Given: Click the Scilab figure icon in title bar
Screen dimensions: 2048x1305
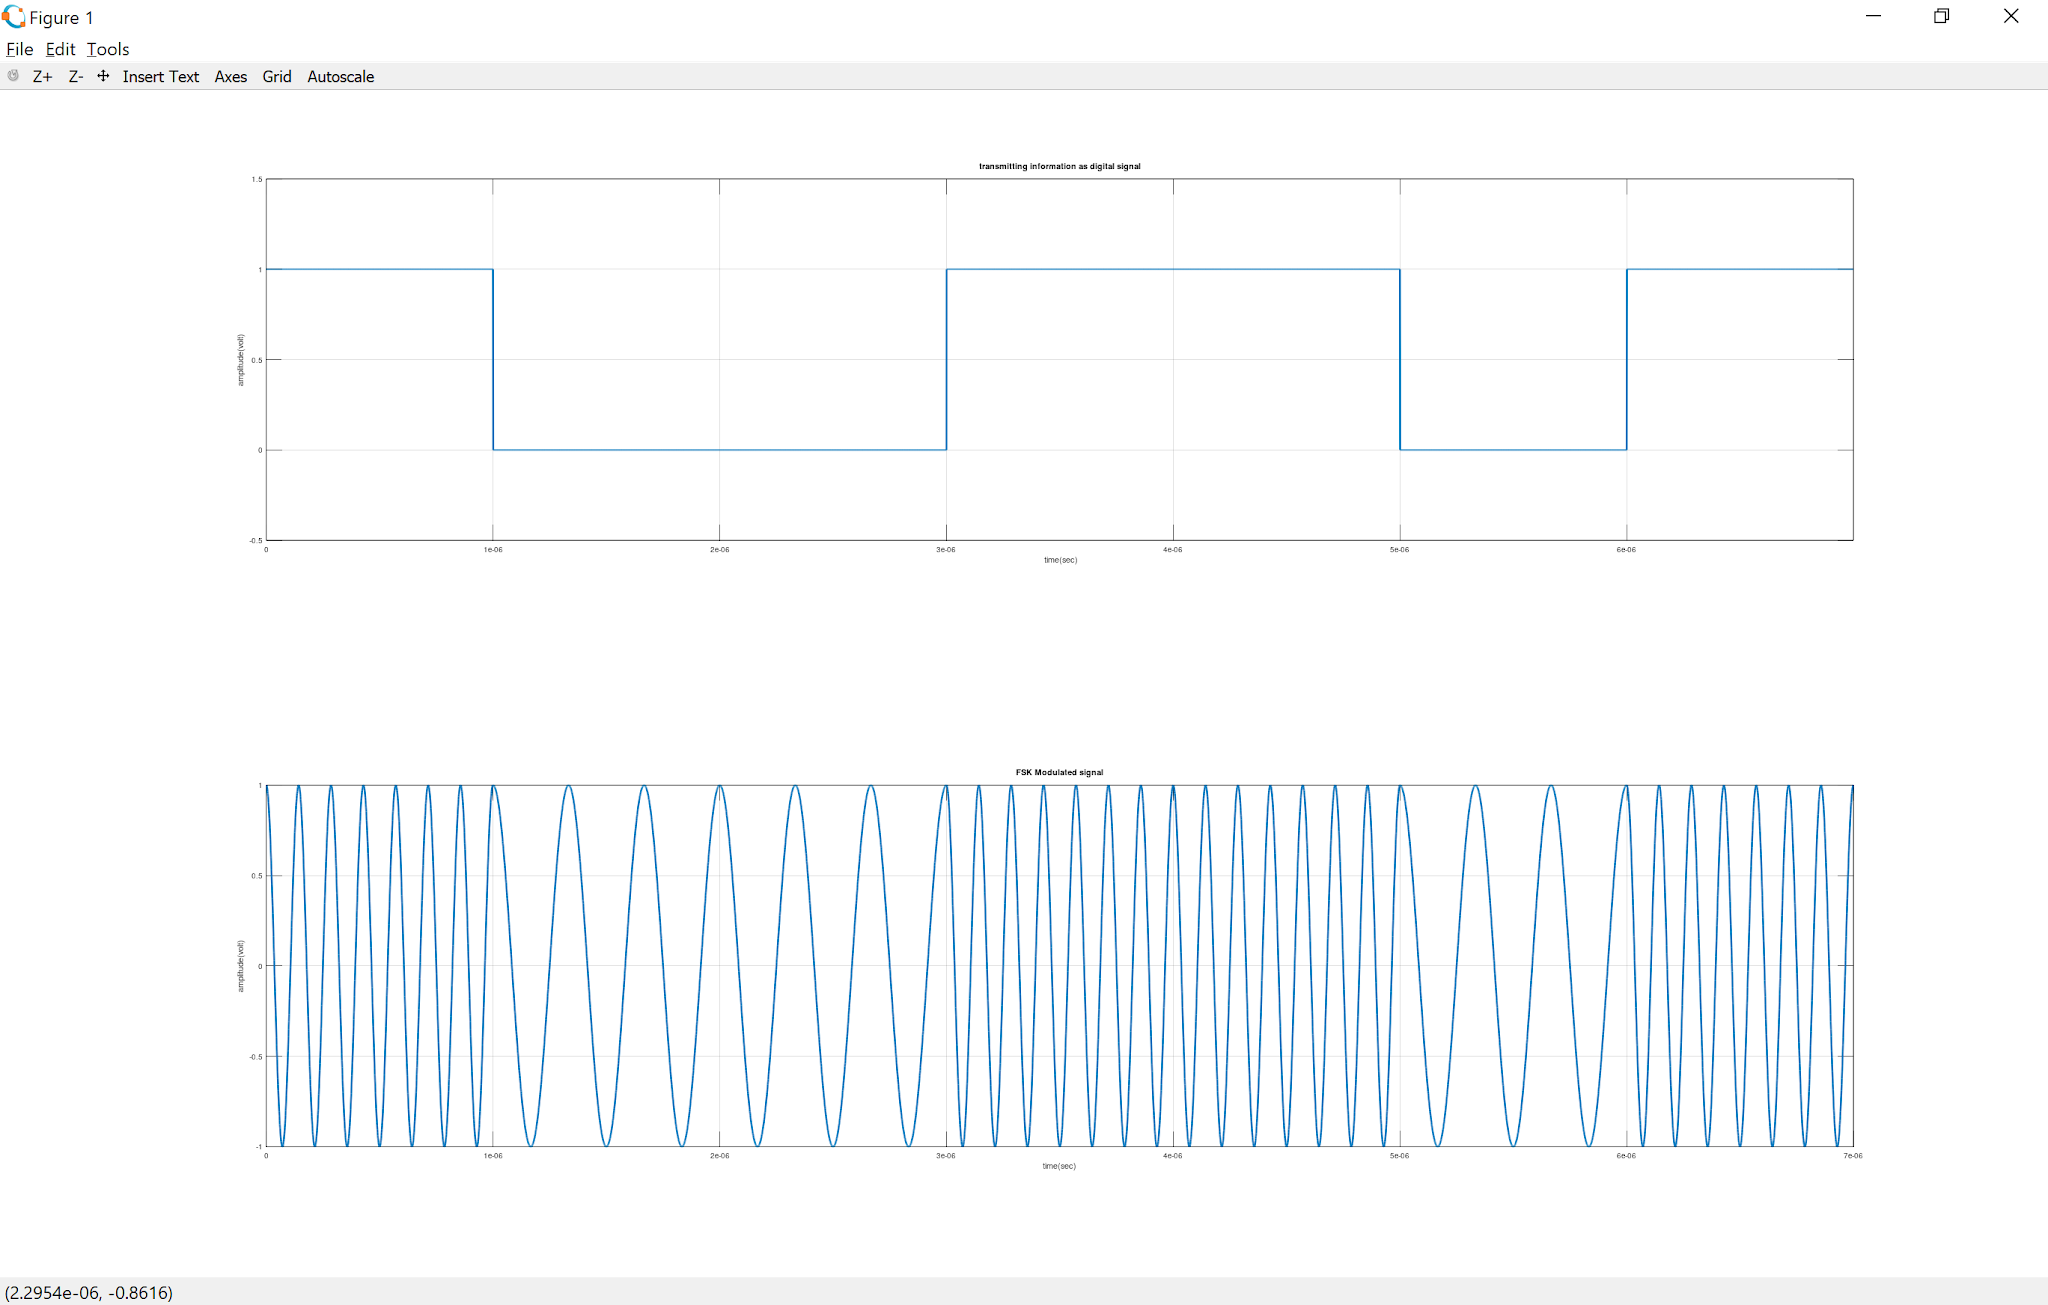Looking at the screenshot, I should 13,16.
